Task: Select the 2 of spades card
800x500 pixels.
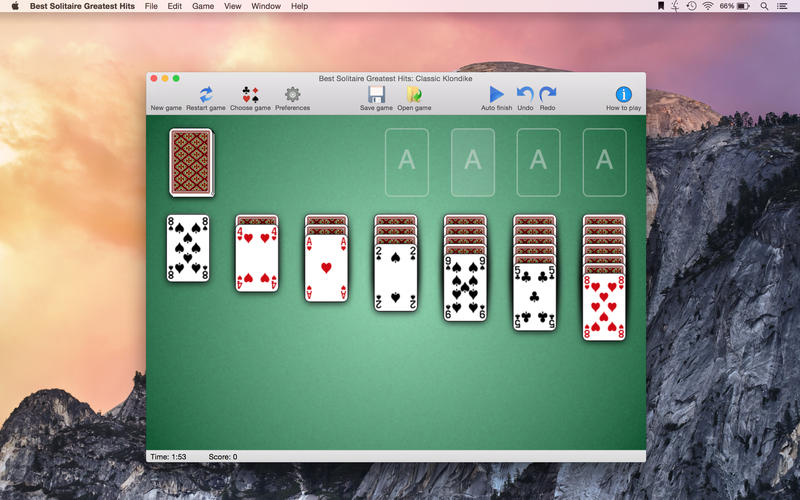Action: coord(395,278)
